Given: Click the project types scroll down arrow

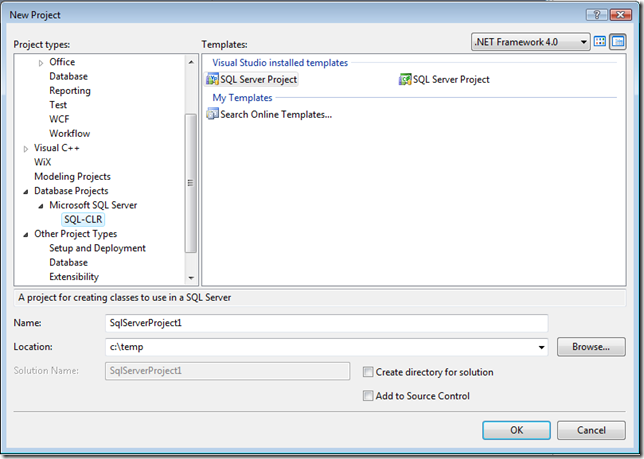Looking at the screenshot, I should tap(191, 278).
